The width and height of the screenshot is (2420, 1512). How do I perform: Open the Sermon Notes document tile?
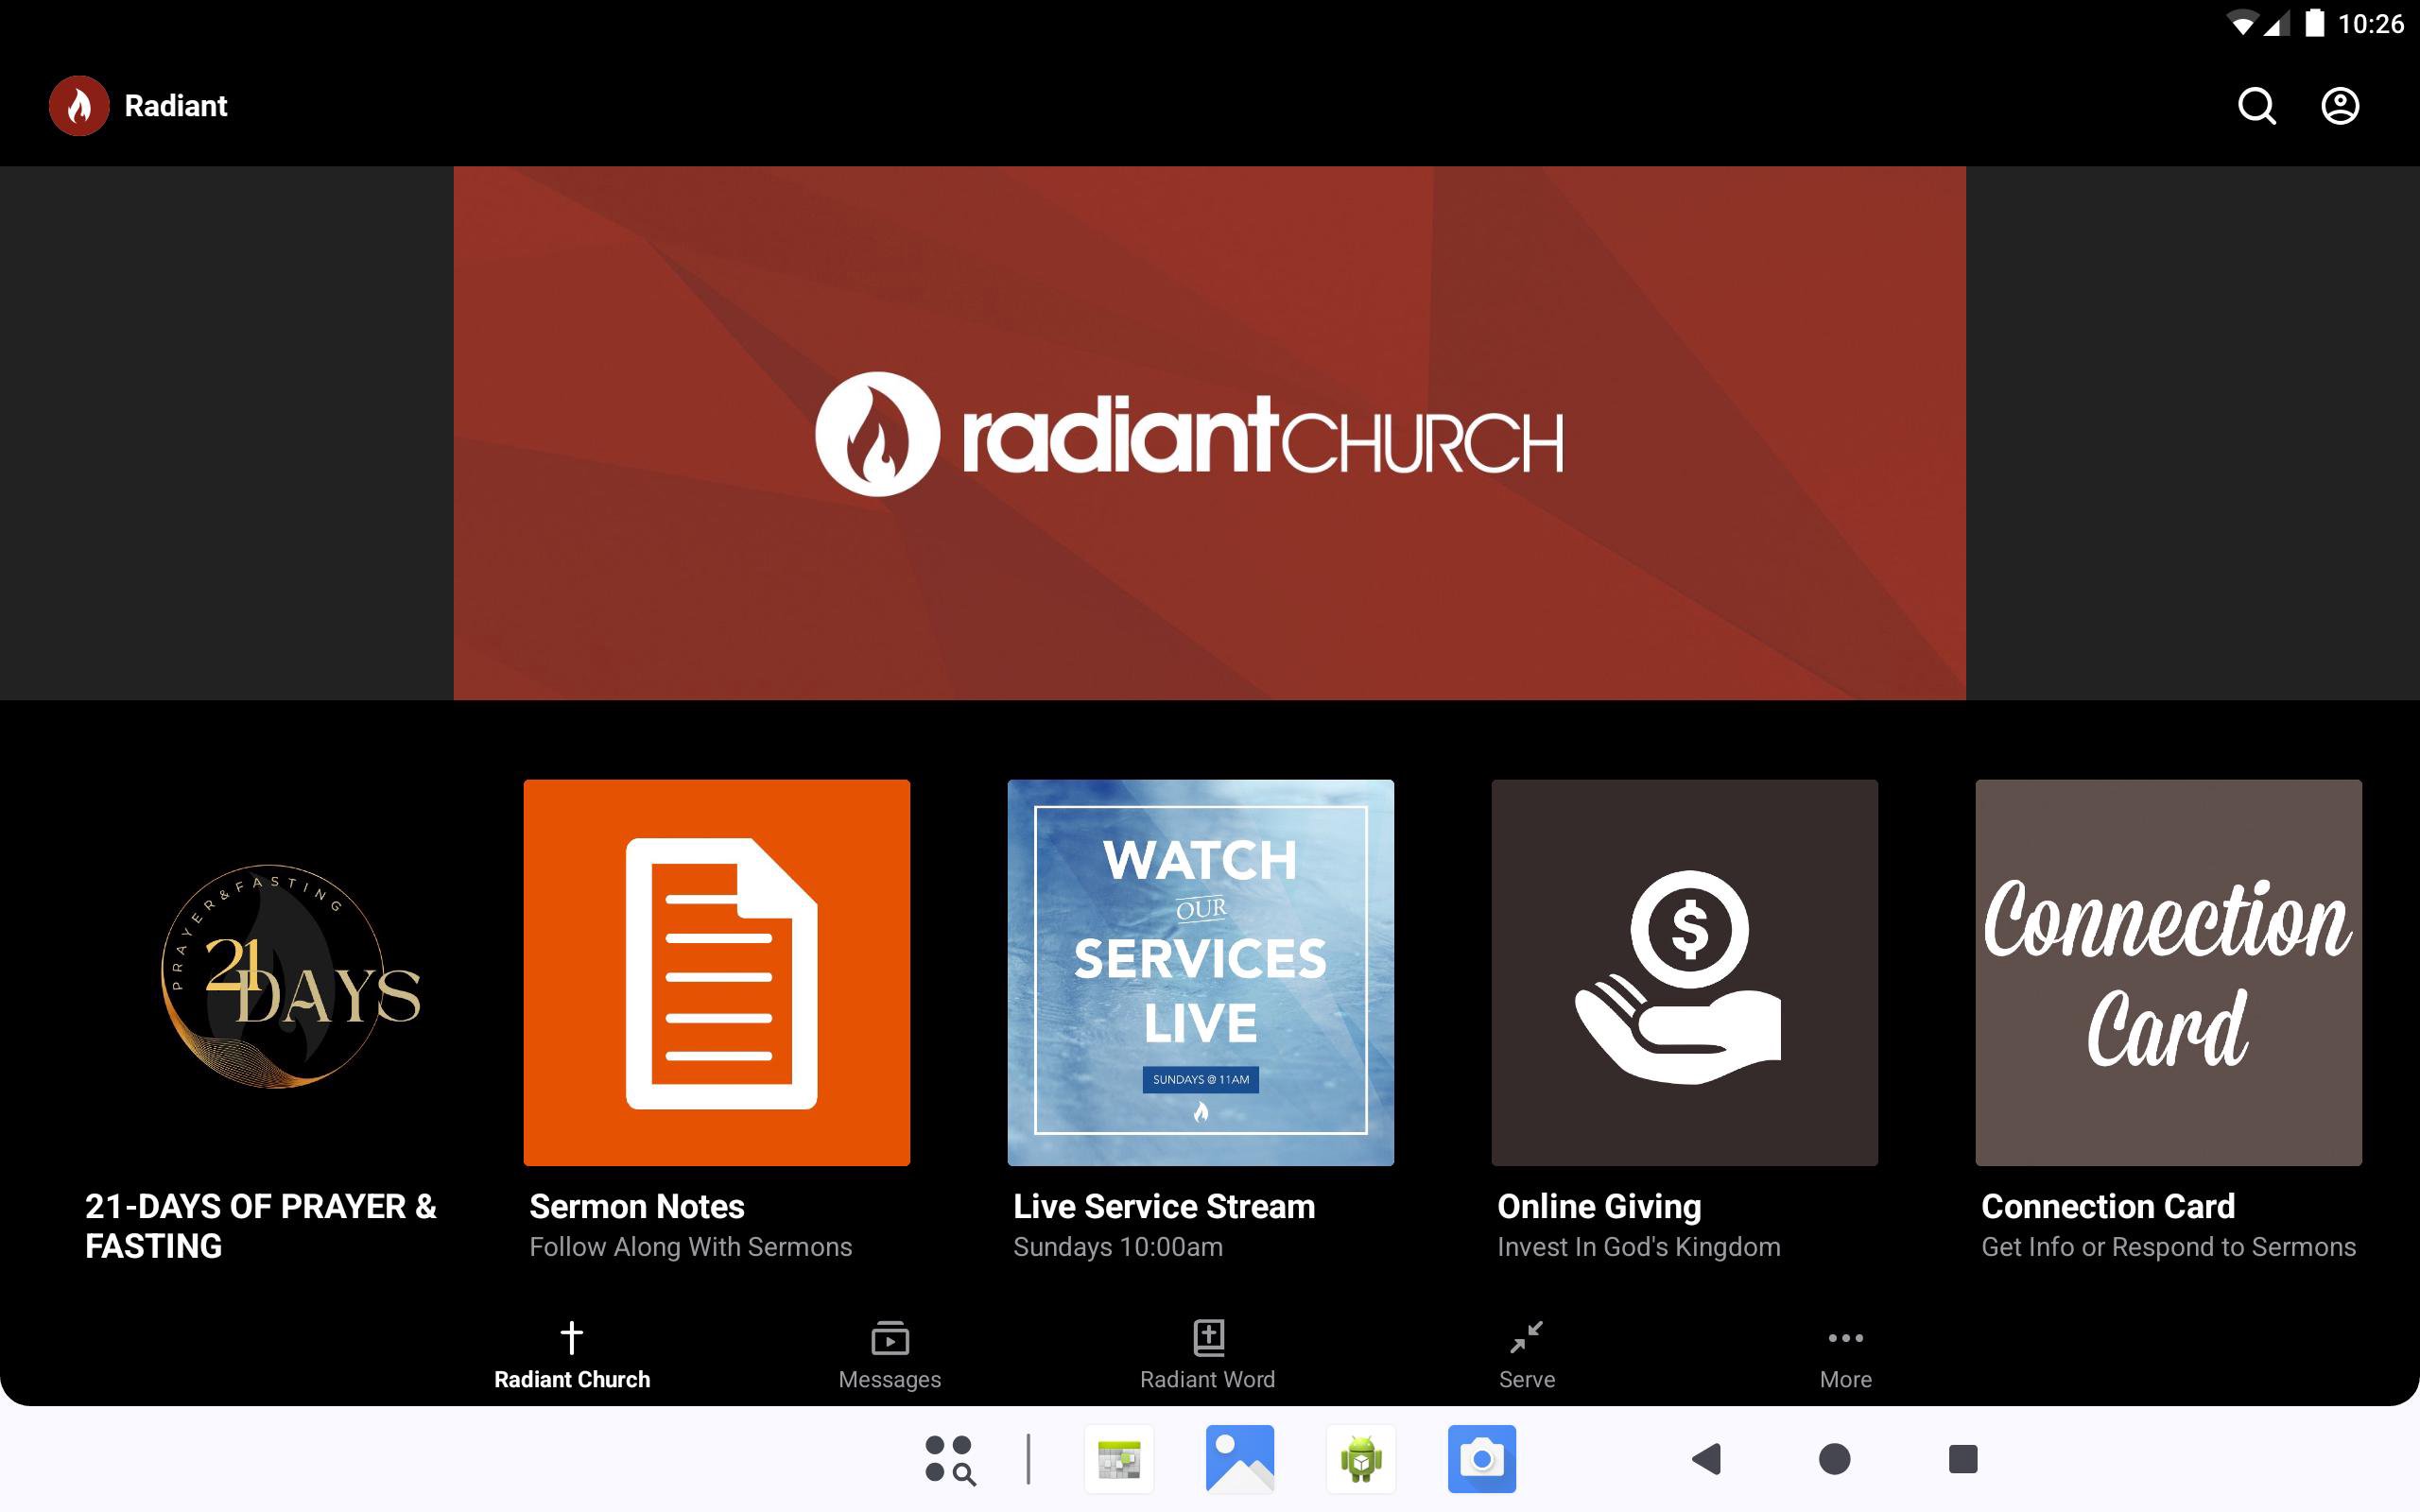[716, 972]
